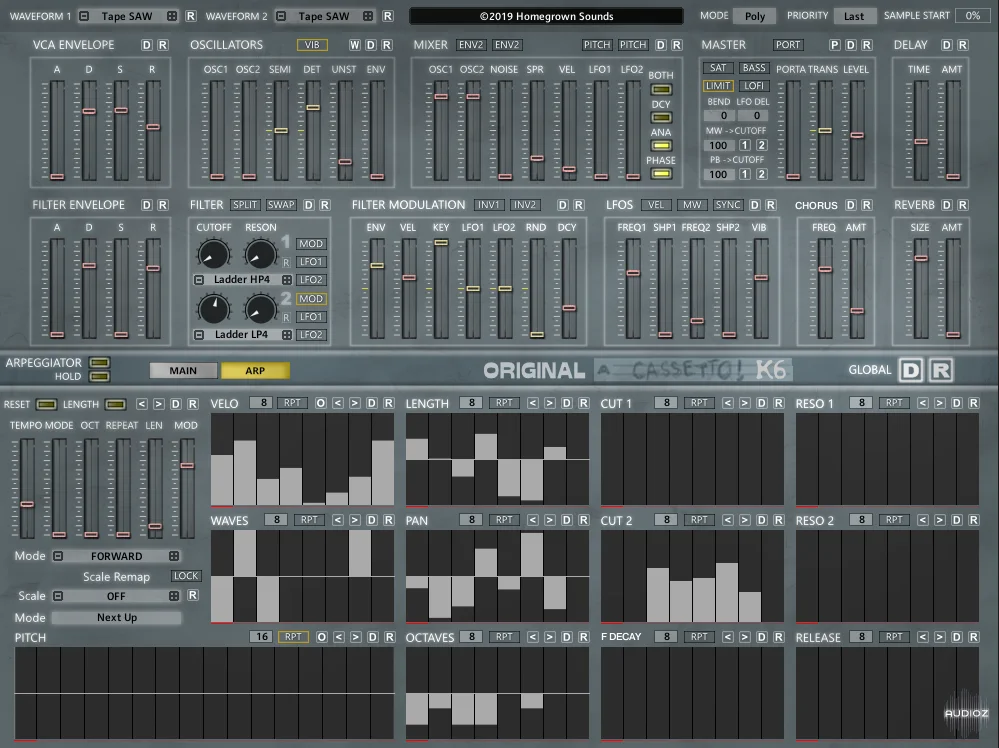Click the SAMPLE START 0% field
The width and height of the screenshot is (999, 748).
pos(972,16)
